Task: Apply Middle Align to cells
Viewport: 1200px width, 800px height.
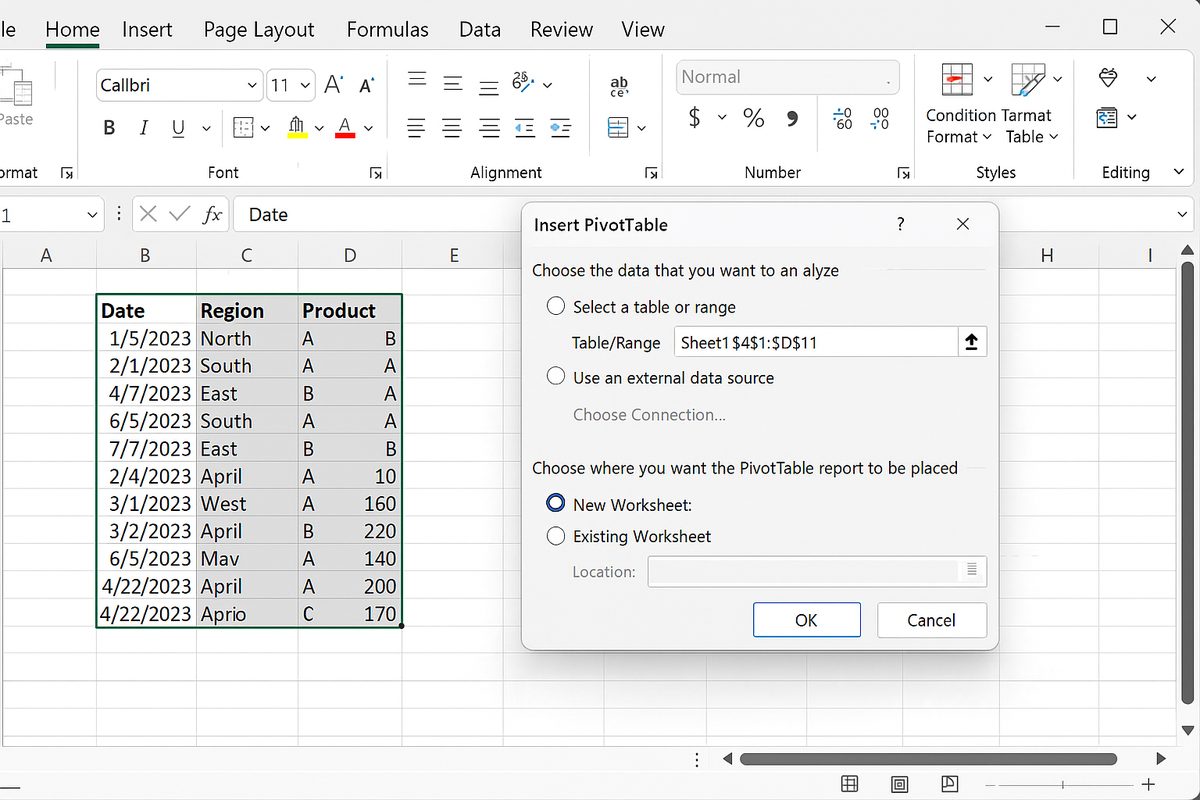Action: [x=453, y=85]
